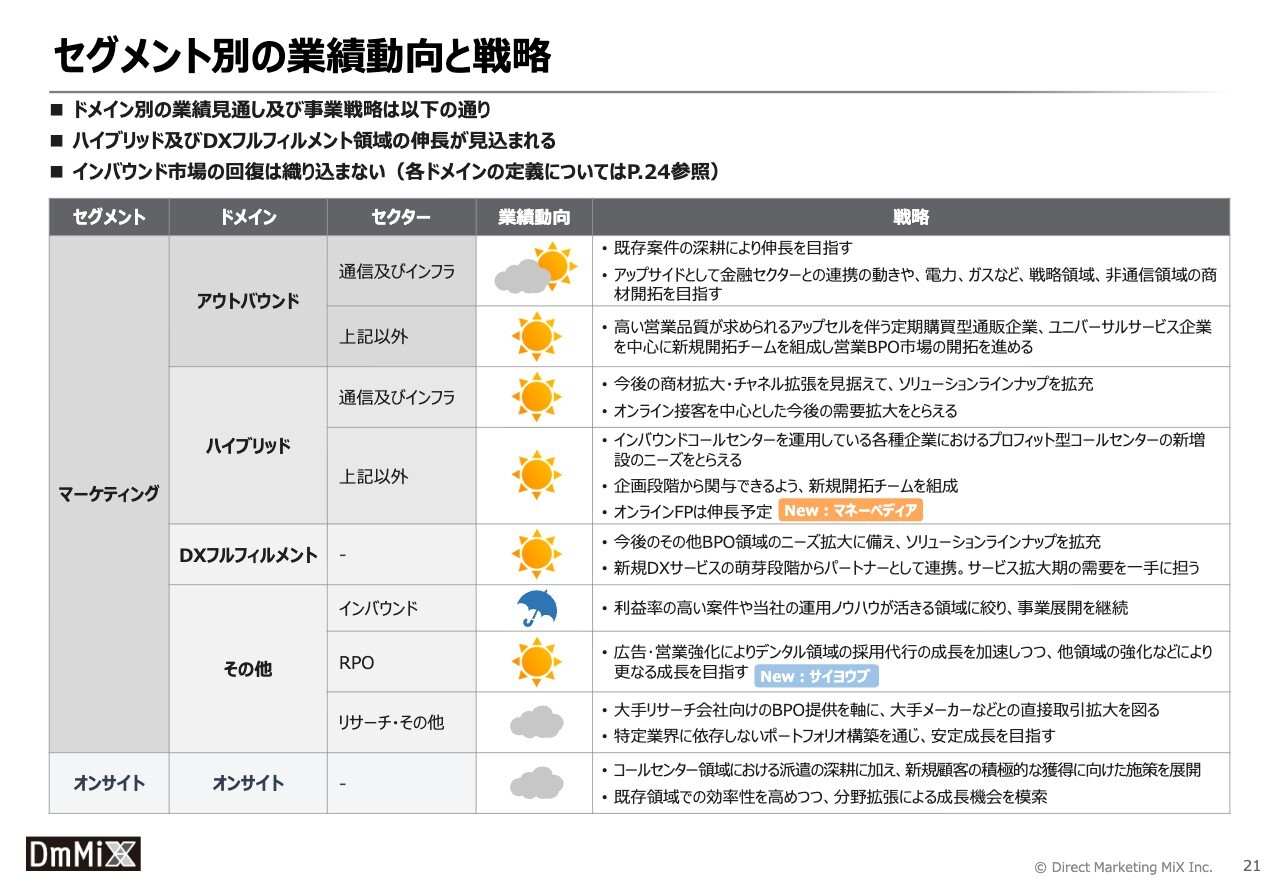Click the page number 21

point(1251,865)
